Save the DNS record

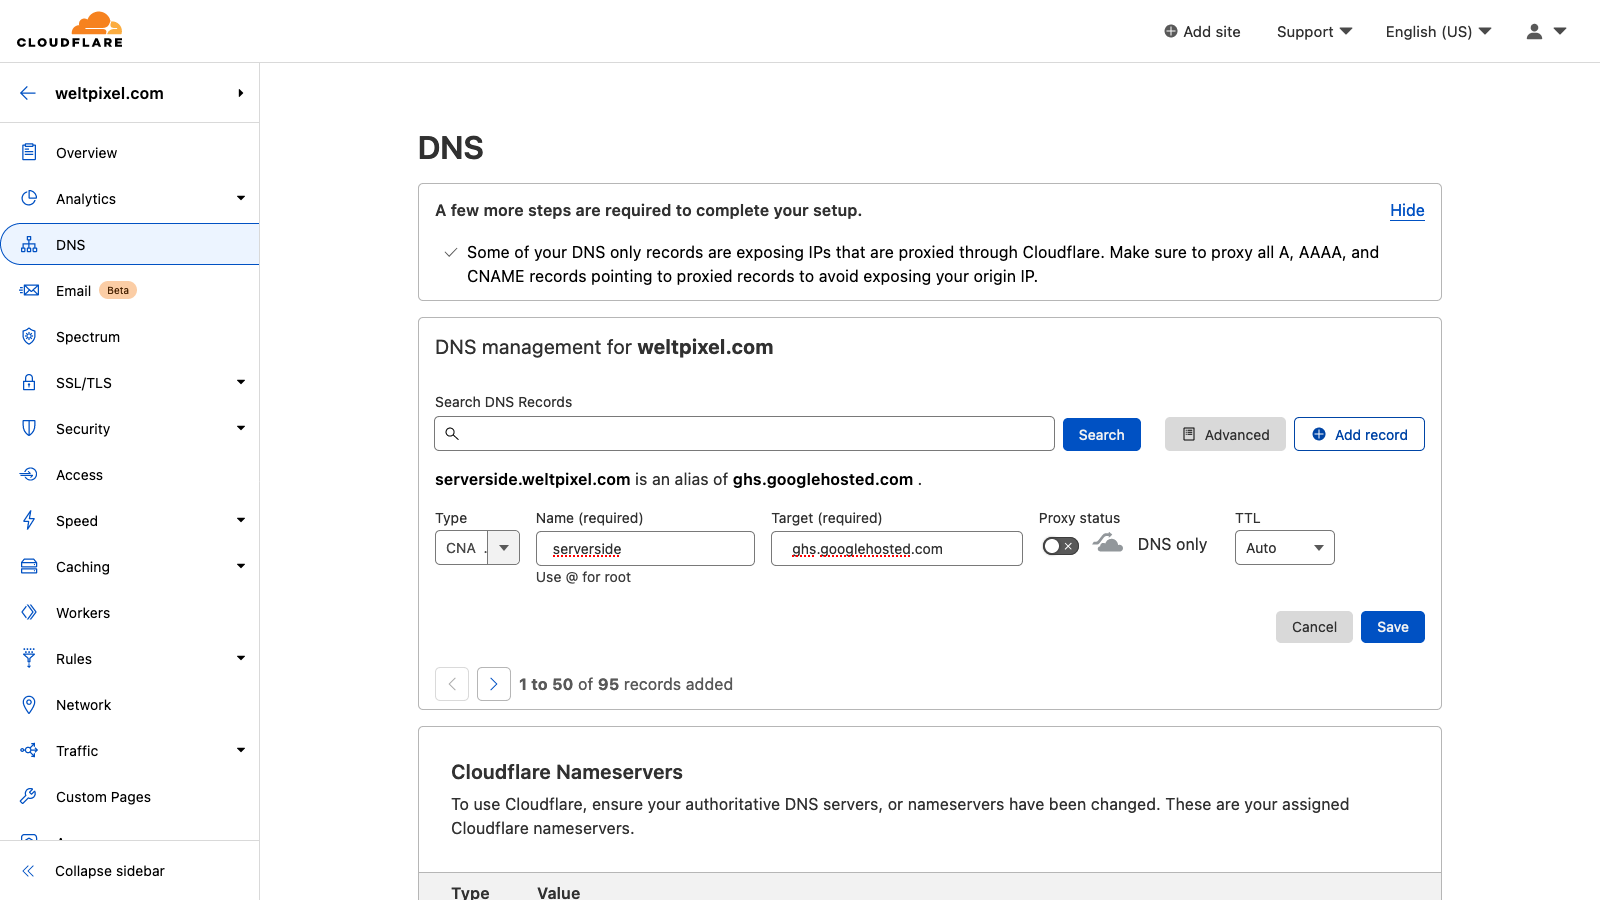pyautogui.click(x=1392, y=627)
